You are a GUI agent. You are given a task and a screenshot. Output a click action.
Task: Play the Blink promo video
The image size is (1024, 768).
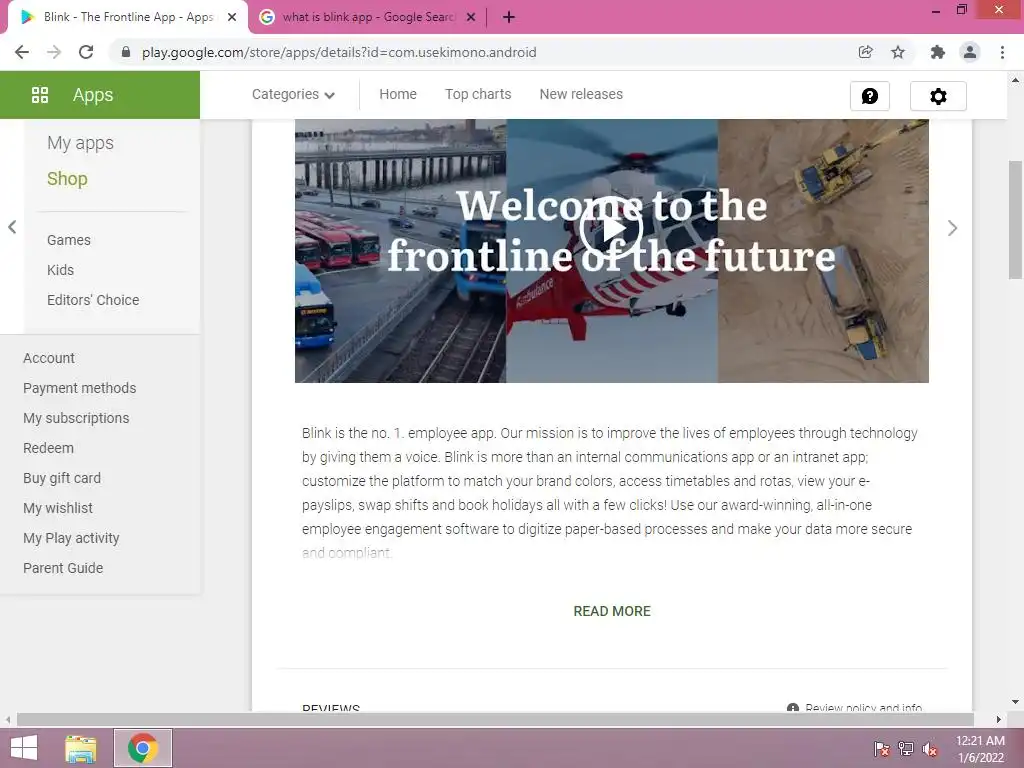(x=611, y=229)
